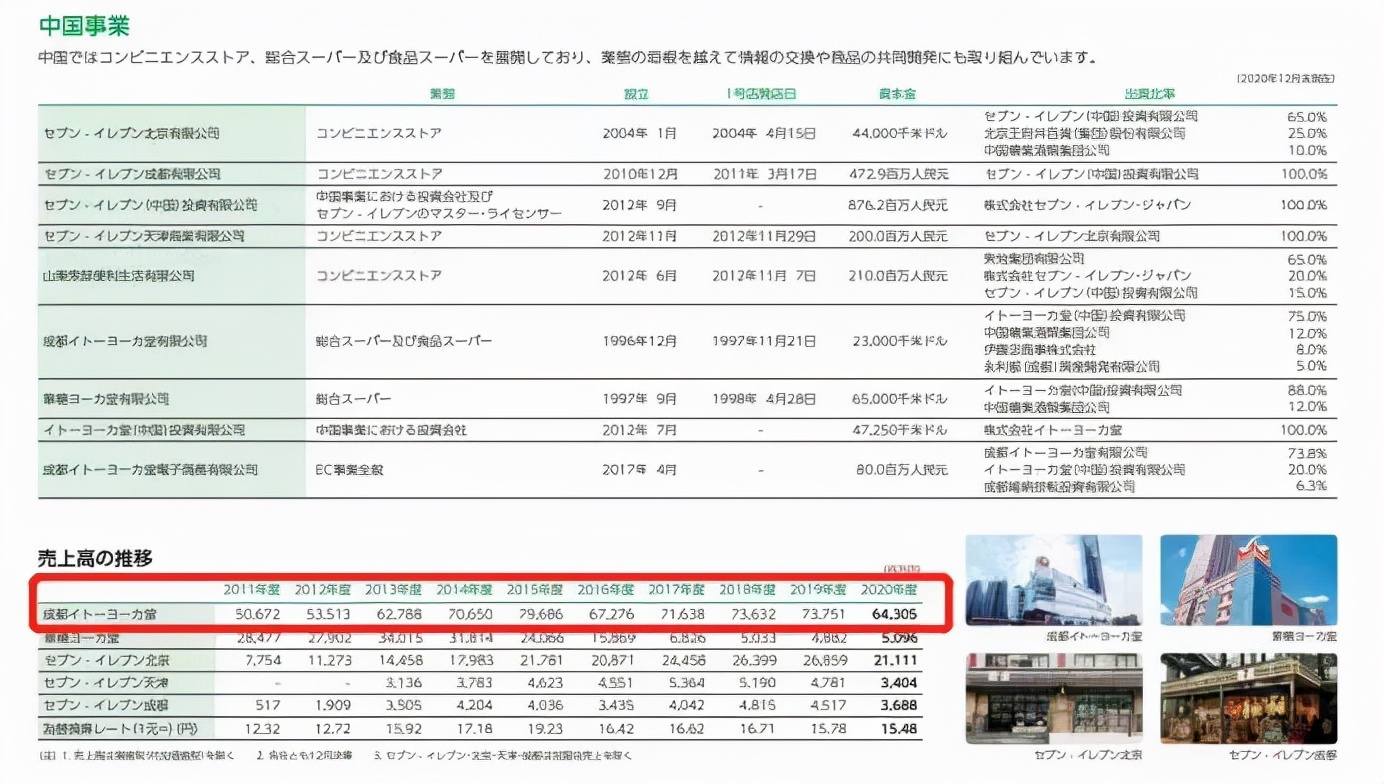Select the 2011年度 column header

click(252, 590)
